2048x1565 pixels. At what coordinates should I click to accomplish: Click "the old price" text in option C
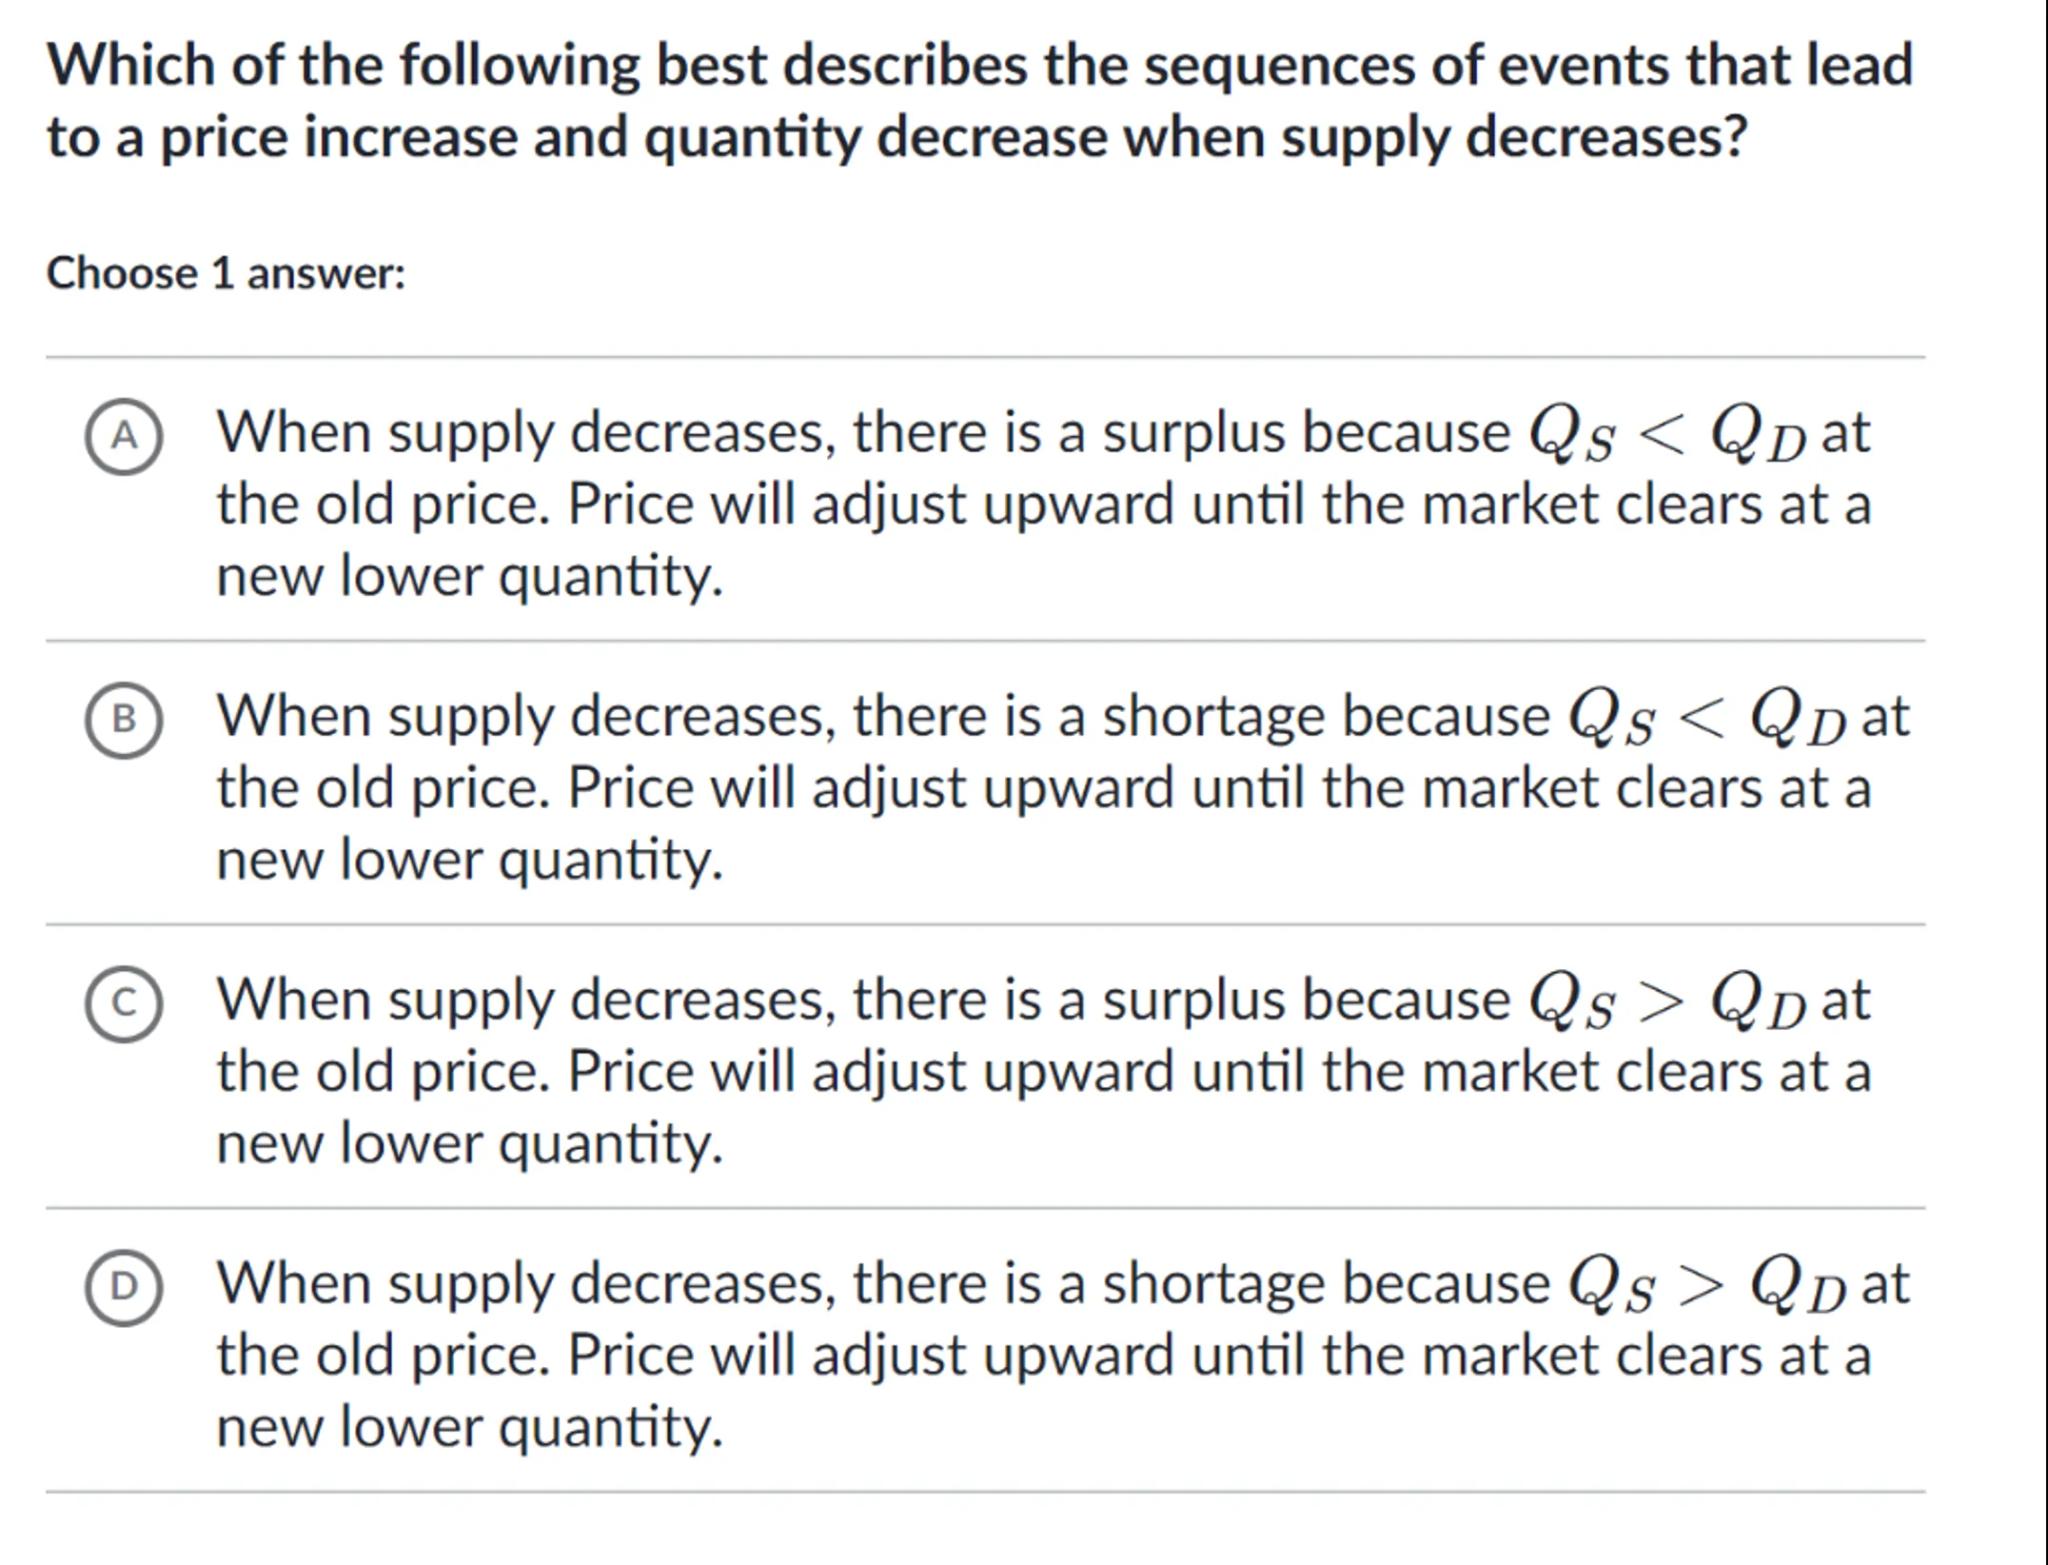click(382, 1072)
